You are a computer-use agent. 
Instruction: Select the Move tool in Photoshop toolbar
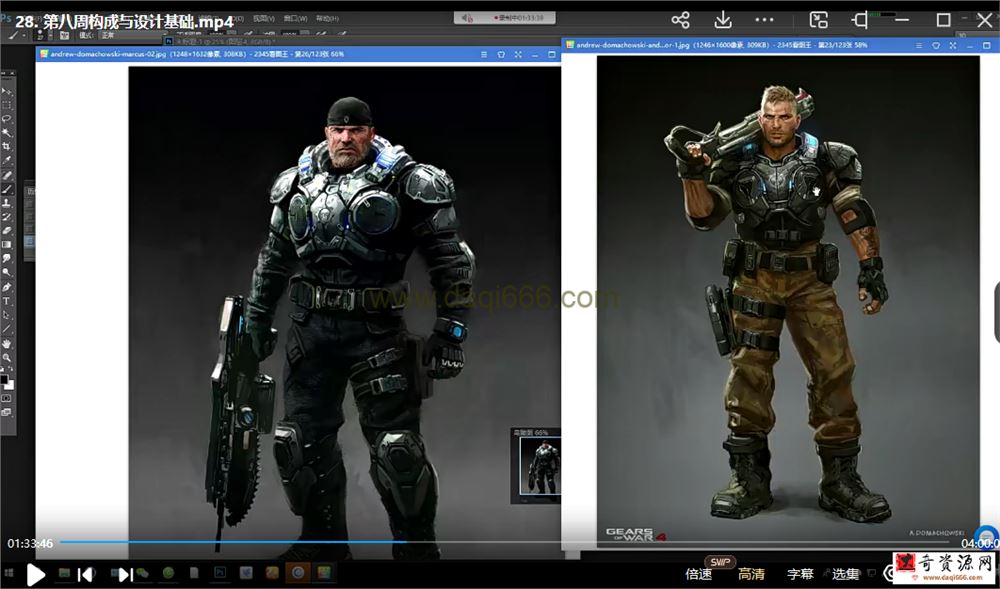pyautogui.click(x=8, y=91)
